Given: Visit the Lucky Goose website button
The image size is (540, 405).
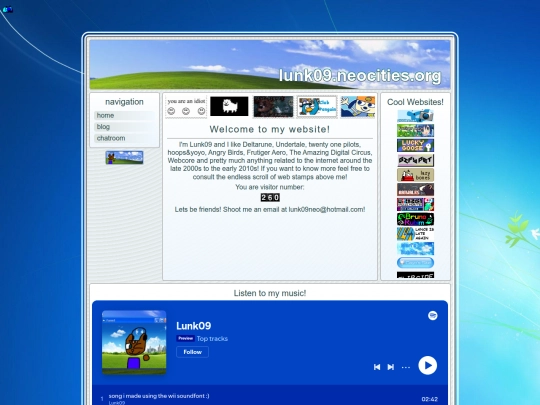Looking at the screenshot, I should point(415,145).
